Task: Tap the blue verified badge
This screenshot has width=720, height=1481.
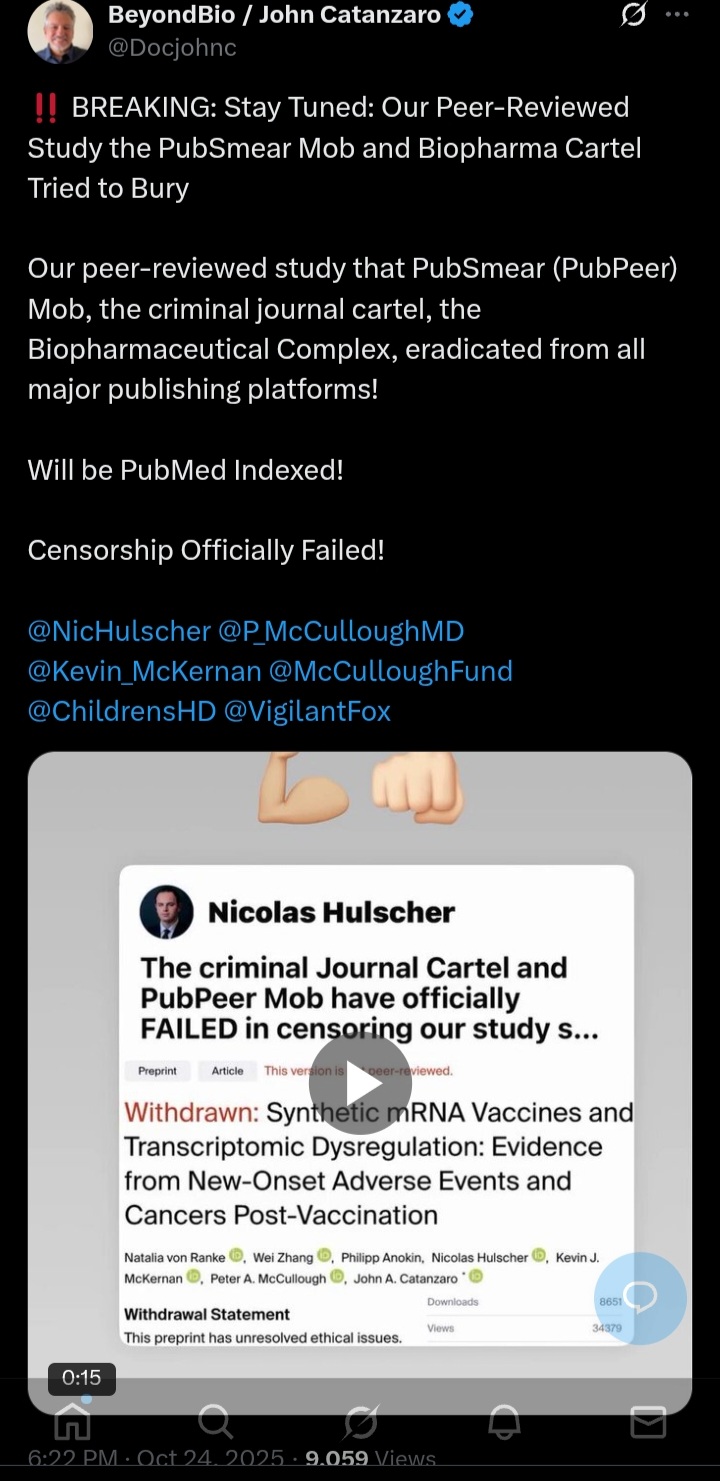Action: click(x=461, y=15)
